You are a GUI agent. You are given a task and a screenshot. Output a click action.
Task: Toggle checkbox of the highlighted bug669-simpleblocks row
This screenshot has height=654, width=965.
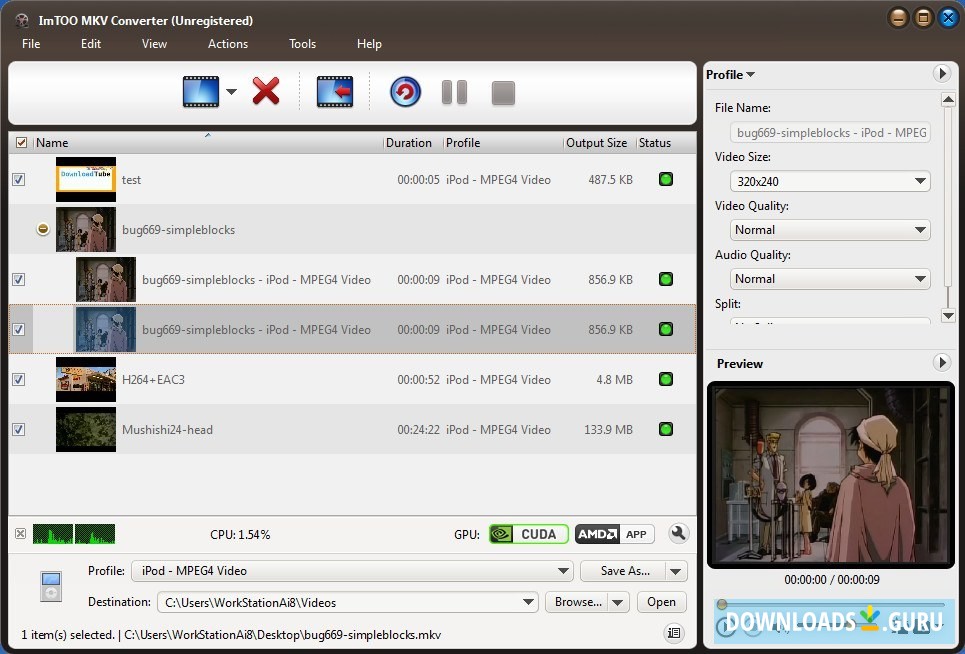click(18, 329)
